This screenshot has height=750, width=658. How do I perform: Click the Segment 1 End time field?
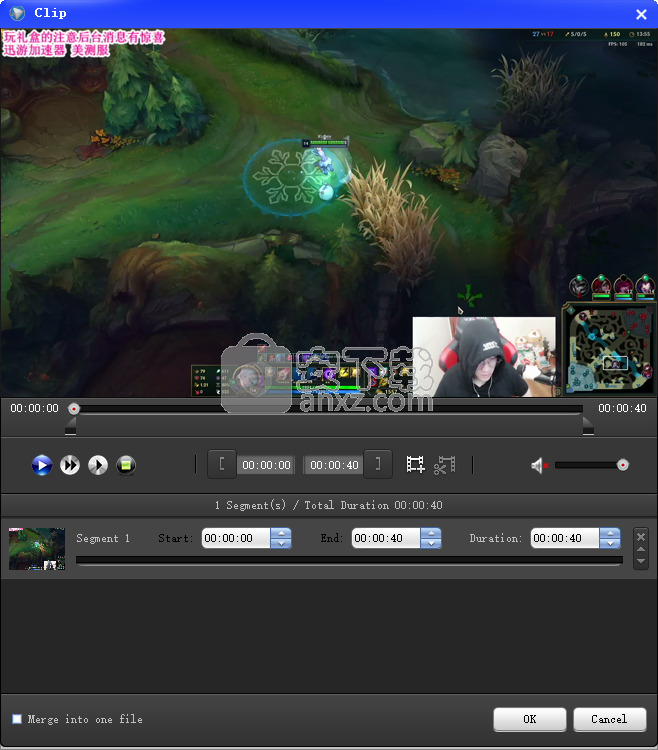(386, 538)
